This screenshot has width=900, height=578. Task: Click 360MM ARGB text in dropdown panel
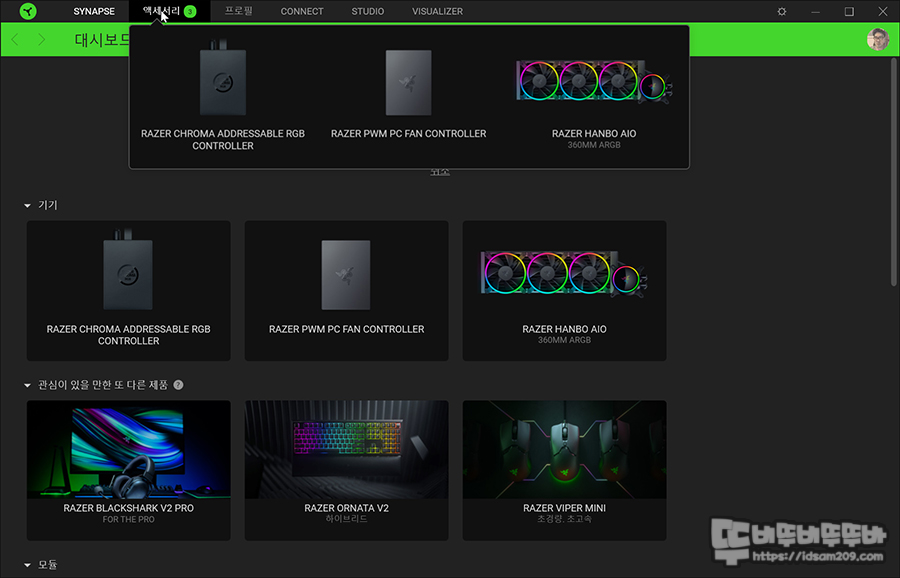[x=594, y=145]
